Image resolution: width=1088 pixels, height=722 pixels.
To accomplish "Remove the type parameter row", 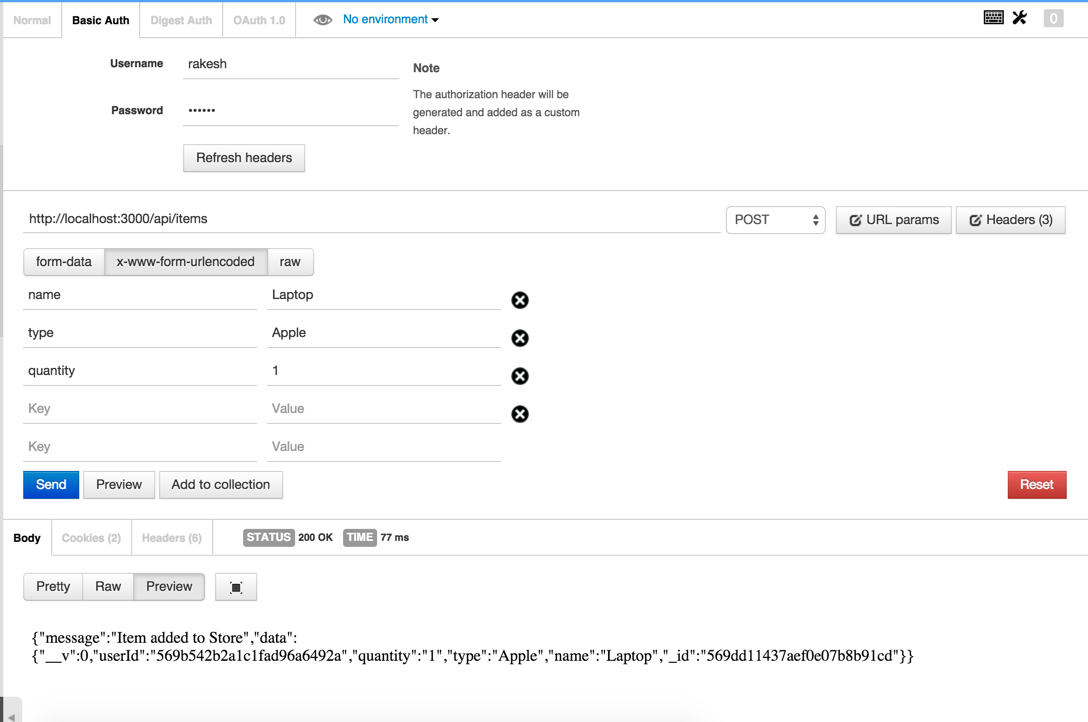I will (x=520, y=338).
